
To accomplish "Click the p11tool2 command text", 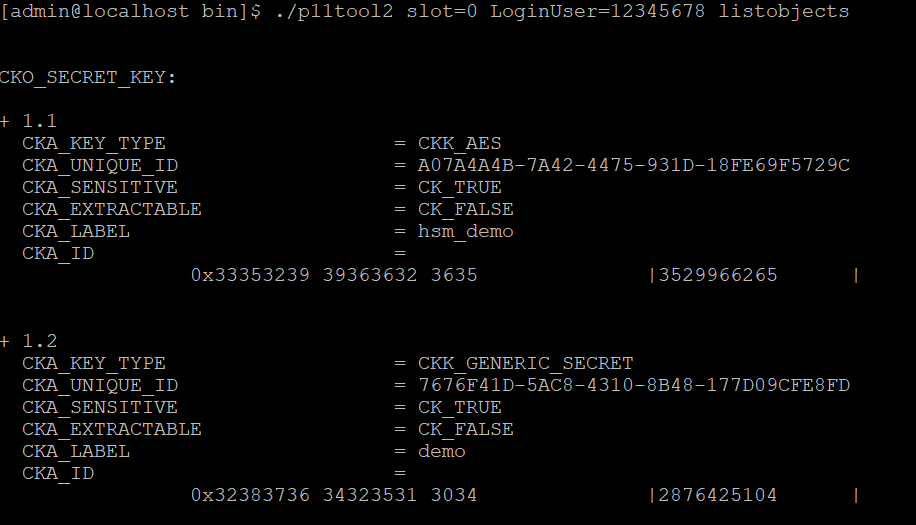I will click(334, 11).
